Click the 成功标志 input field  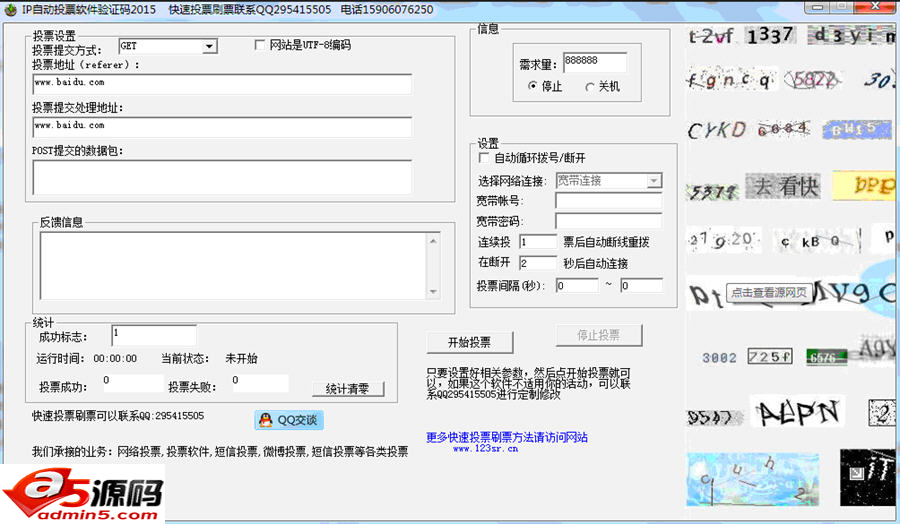pos(154,335)
